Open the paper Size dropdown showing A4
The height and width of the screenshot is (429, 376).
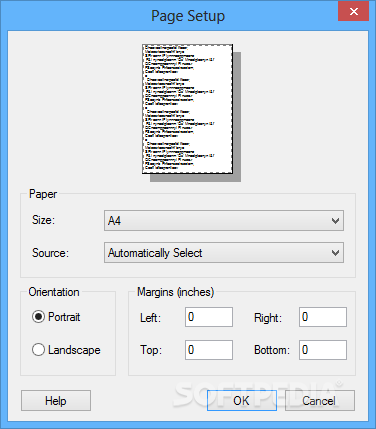click(x=224, y=220)
